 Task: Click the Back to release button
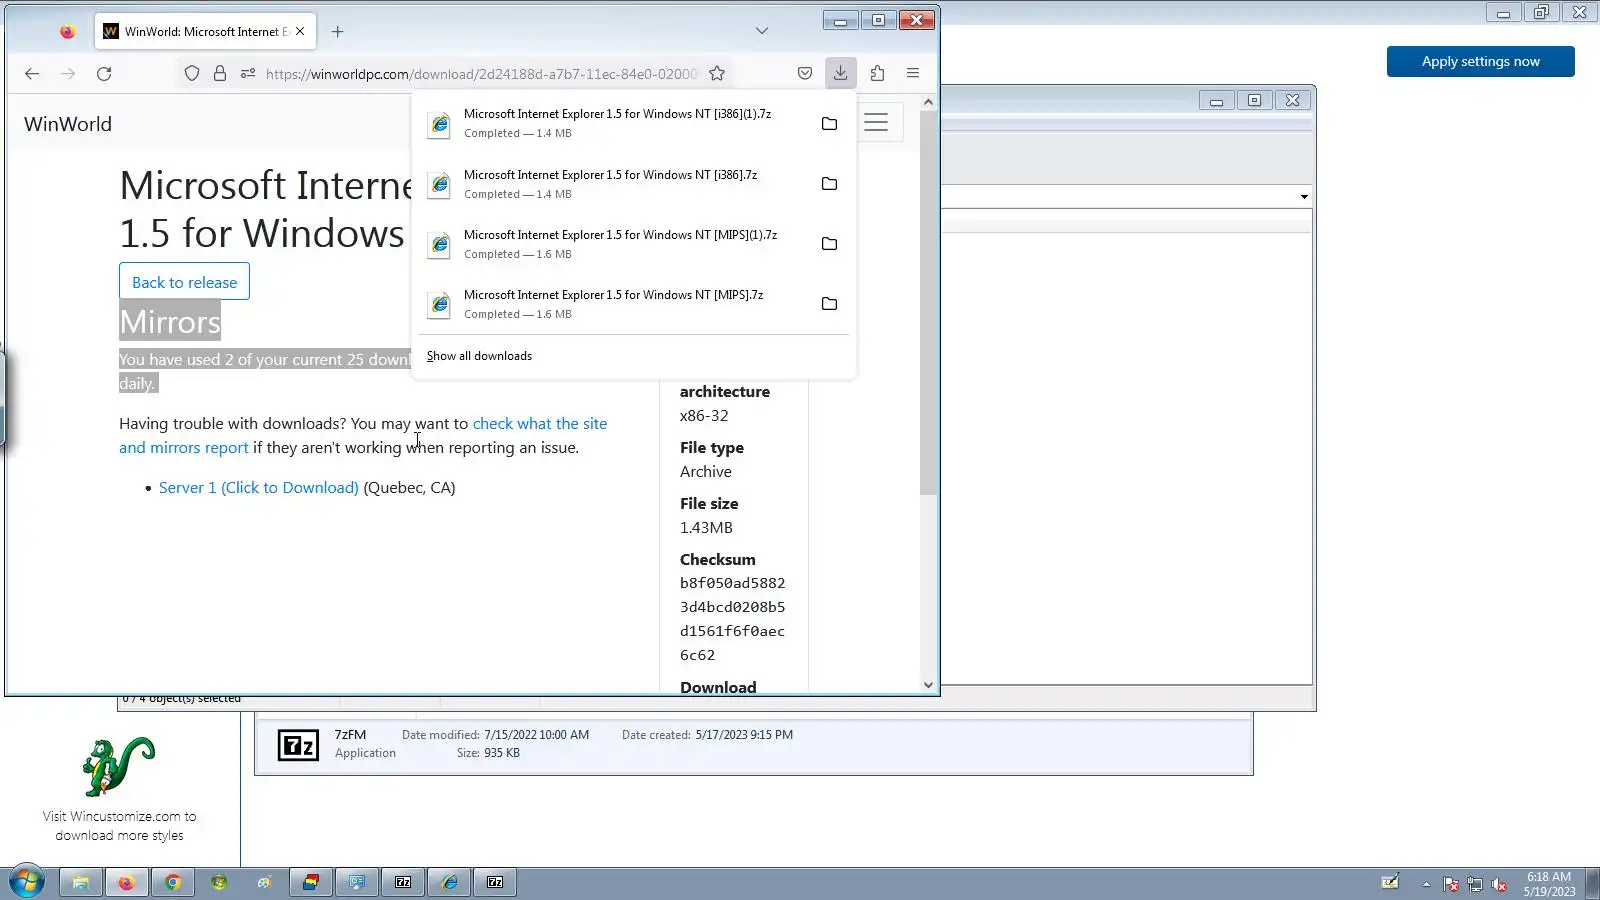coord(184,282)
